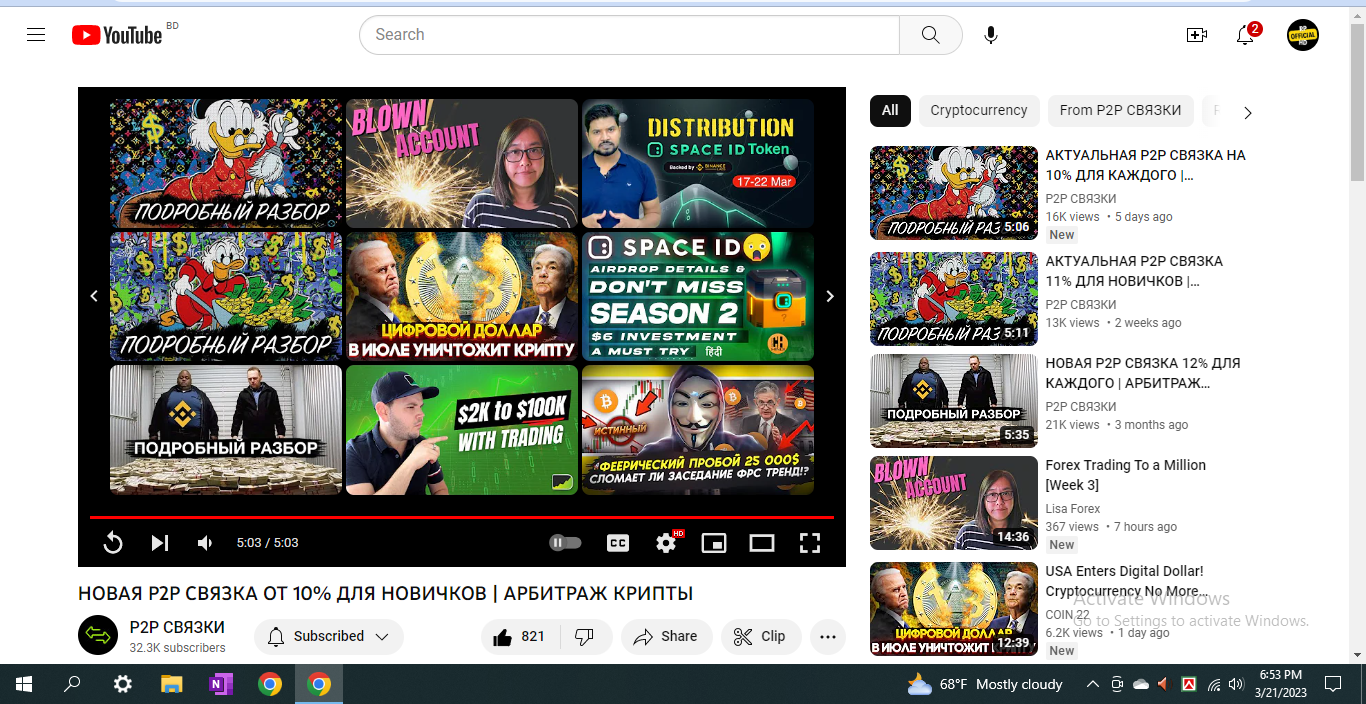Open endscreen Blown Account video
The image size is (1366, 704).
pos(462,163)
